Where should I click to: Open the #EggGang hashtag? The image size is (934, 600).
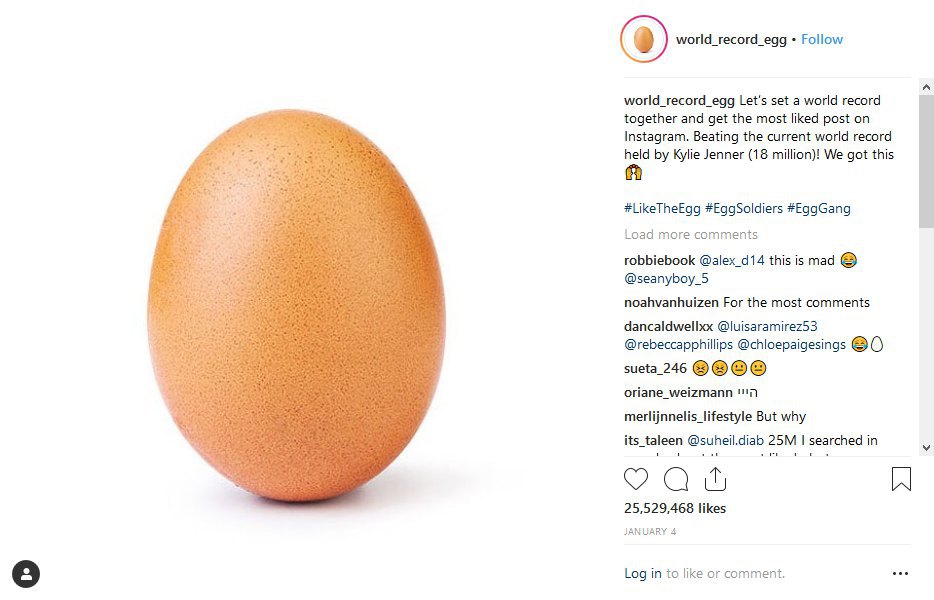coord(819,208)
